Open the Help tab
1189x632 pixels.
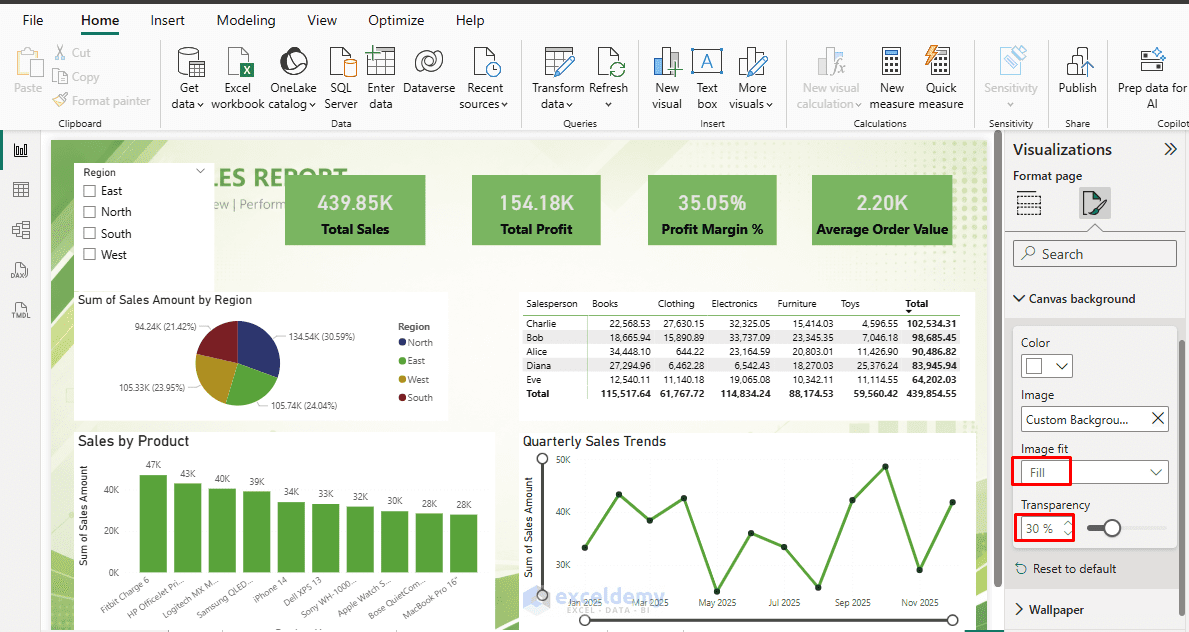[x=470, y=20]
